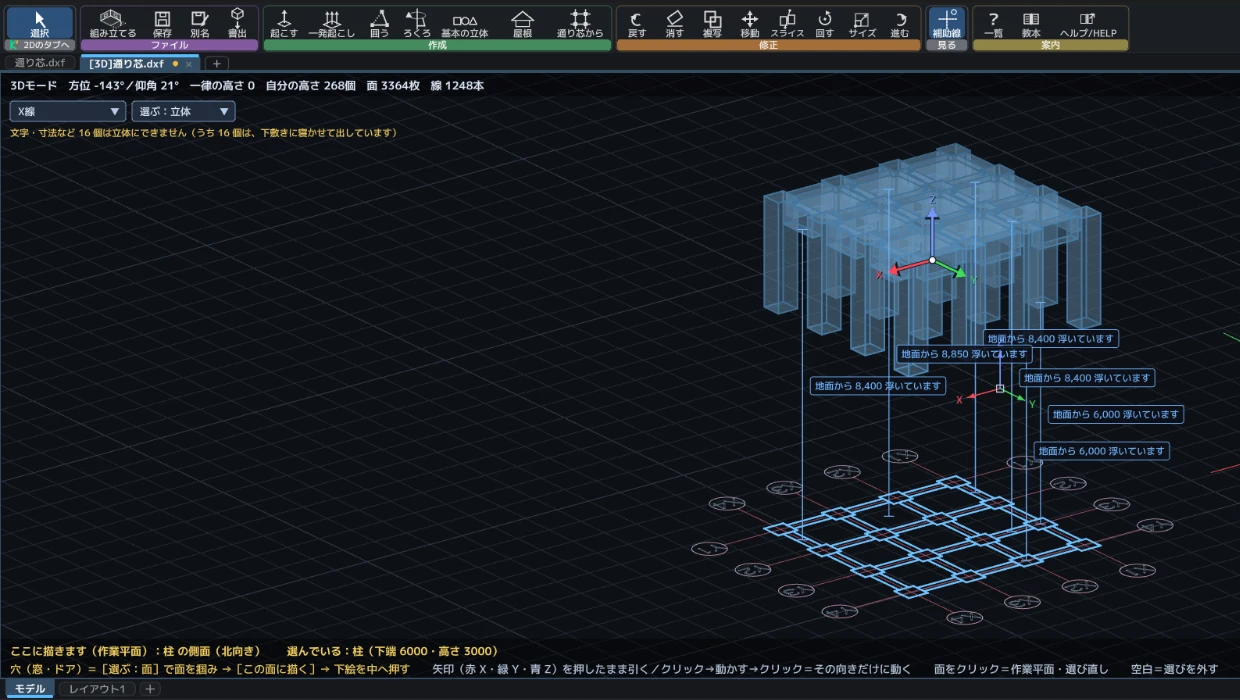
Task: Click the 地面から 8,850 浮いています label
Action: click(962, 354)
